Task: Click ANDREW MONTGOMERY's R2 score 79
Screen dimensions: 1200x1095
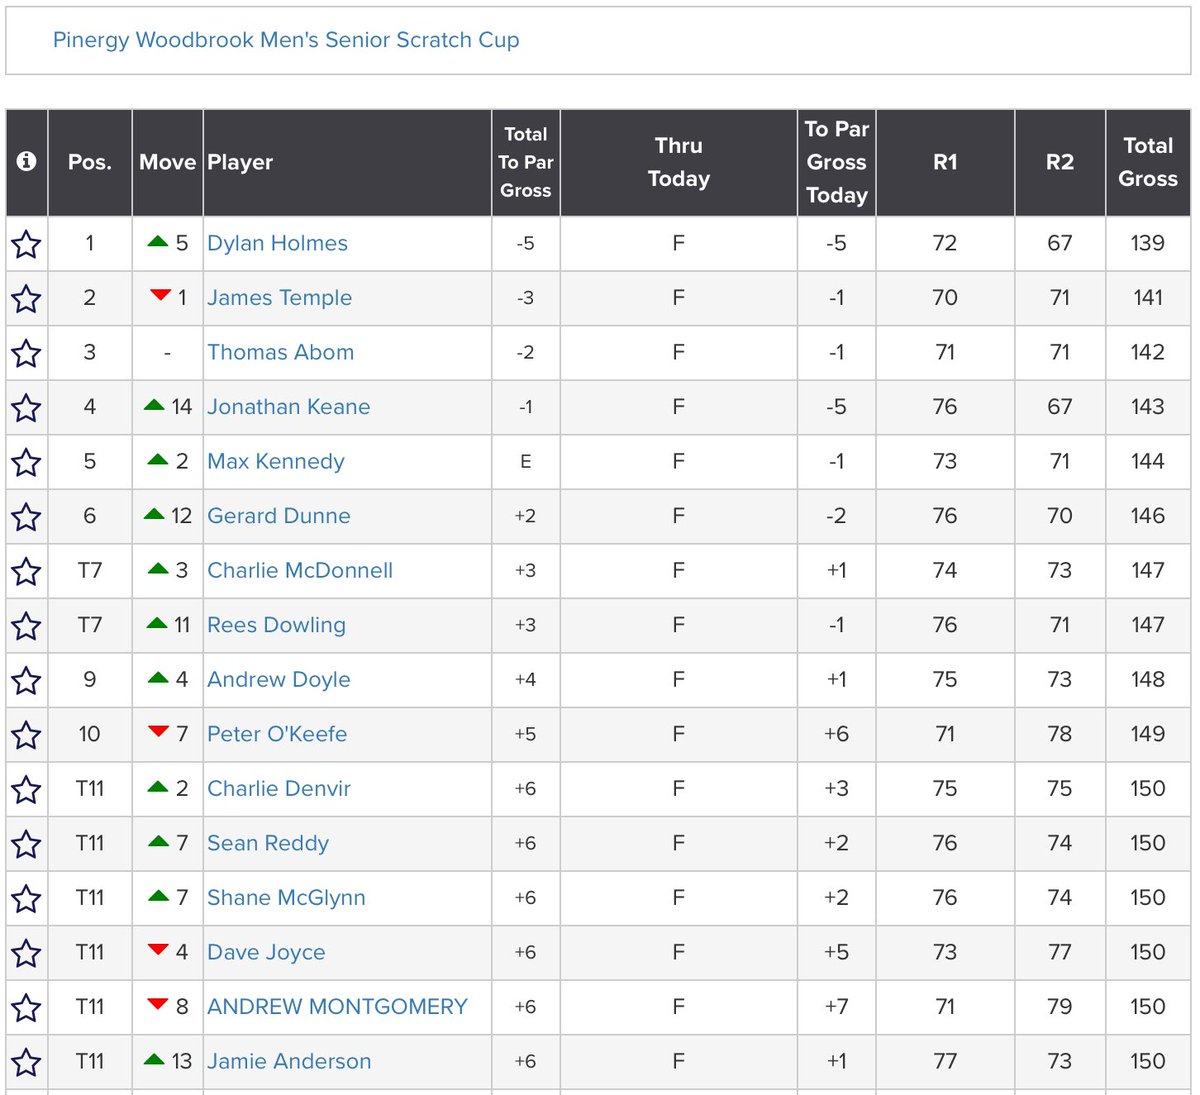Action: (1060, 1006)
